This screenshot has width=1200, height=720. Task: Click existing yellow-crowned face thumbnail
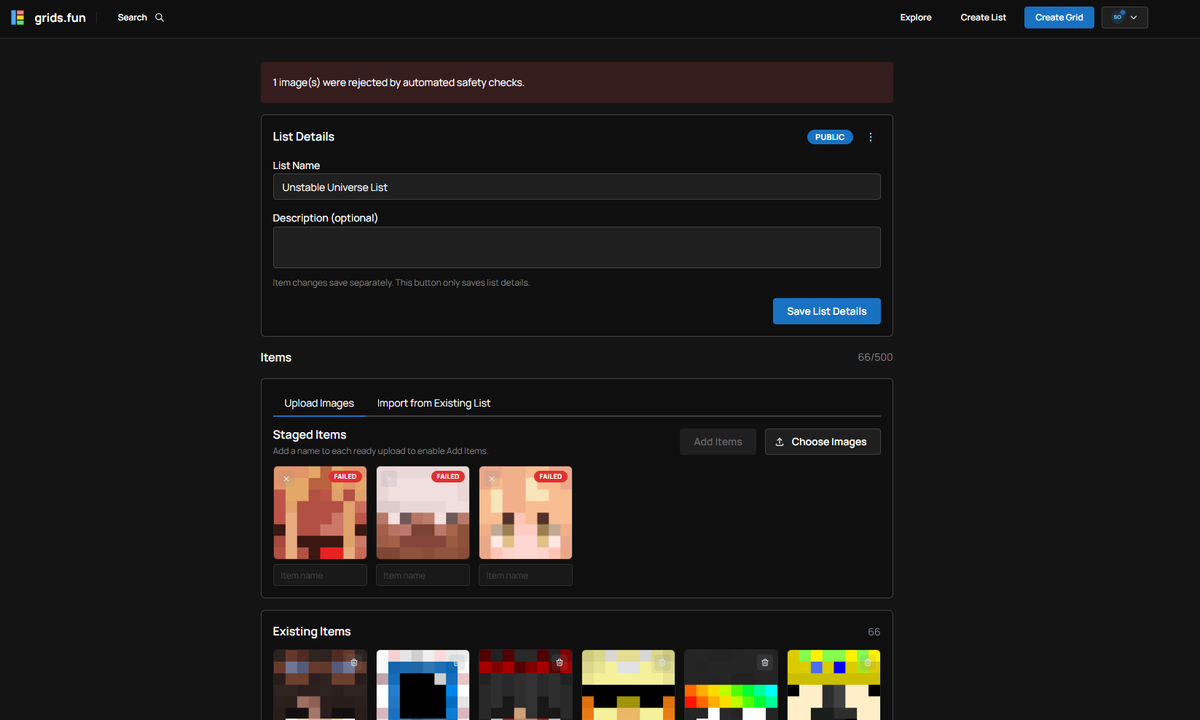pos(834,685)
